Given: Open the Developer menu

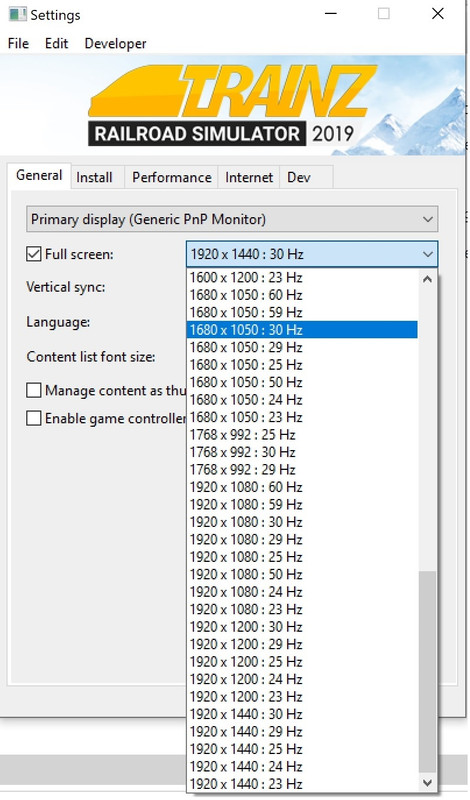Looking at the screenshot, I should pos(115,43).
